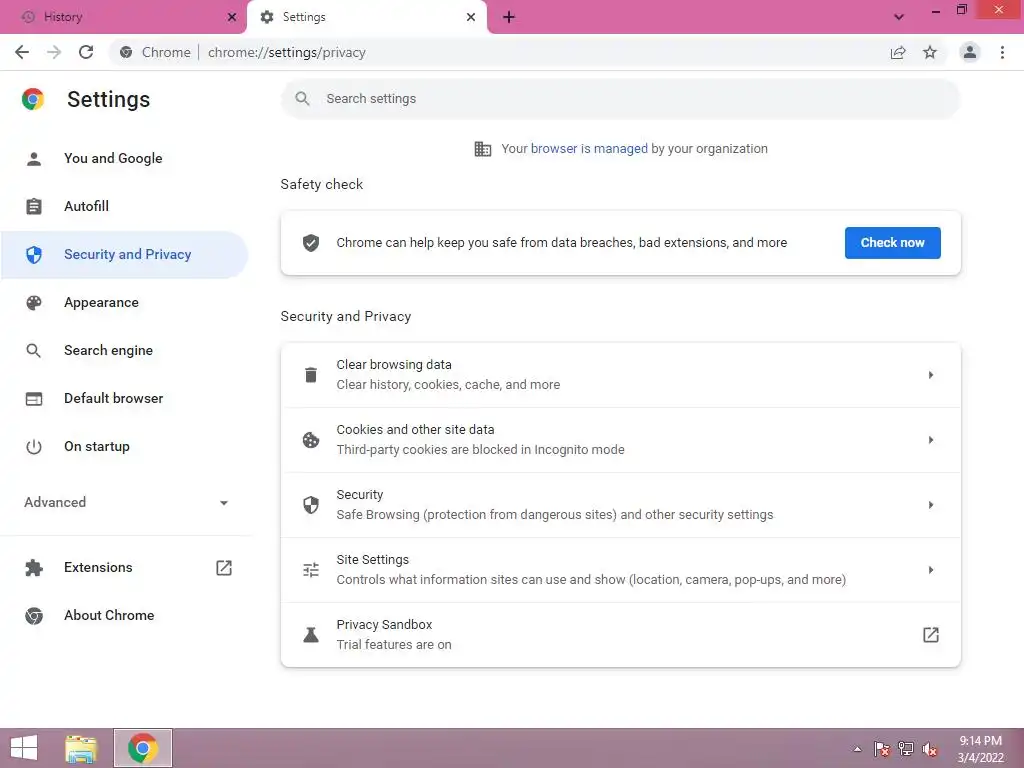Click the cookie icon
Image resolution: width=1024 pixels, height=768 pixels.
pos(311,440)
